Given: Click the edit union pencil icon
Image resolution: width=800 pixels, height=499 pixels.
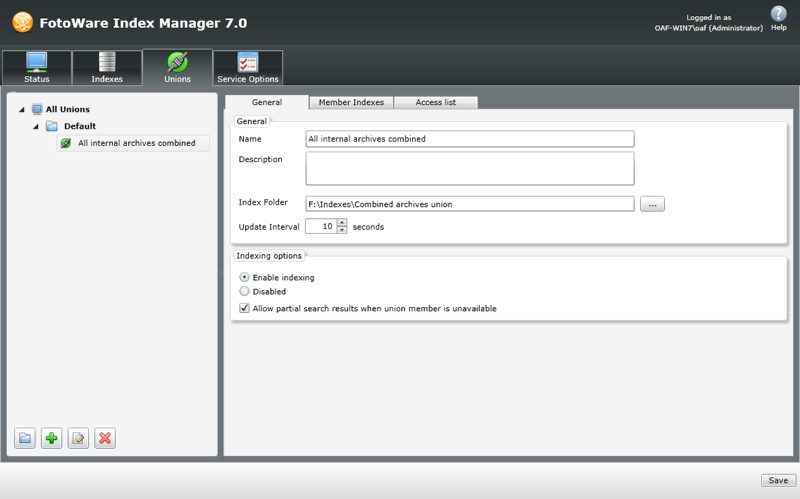Looking at the screenshot, I should (x=78, y=438).
